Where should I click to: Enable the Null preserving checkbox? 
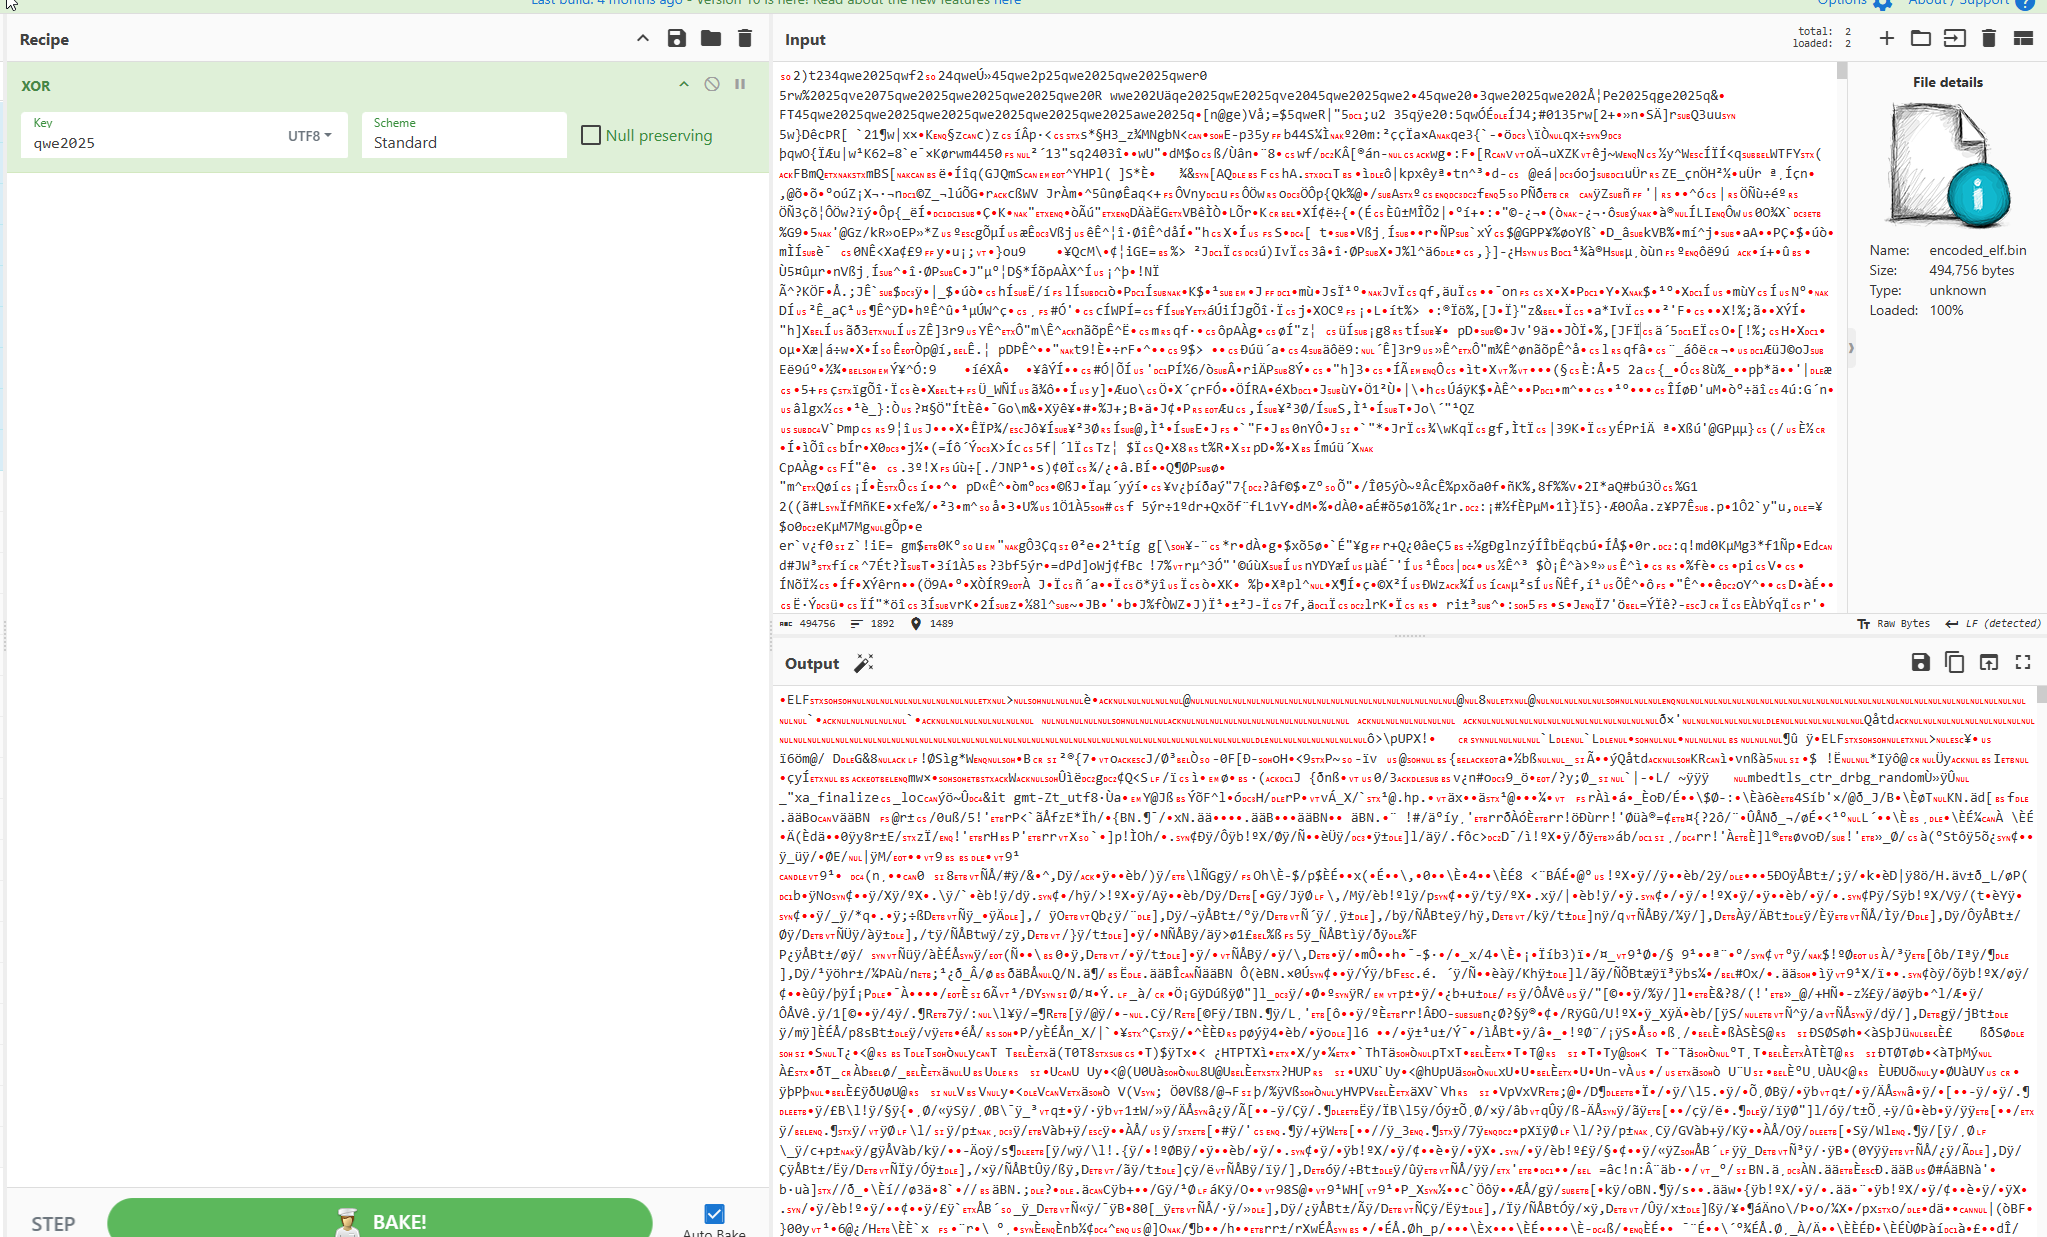point(591,135)
